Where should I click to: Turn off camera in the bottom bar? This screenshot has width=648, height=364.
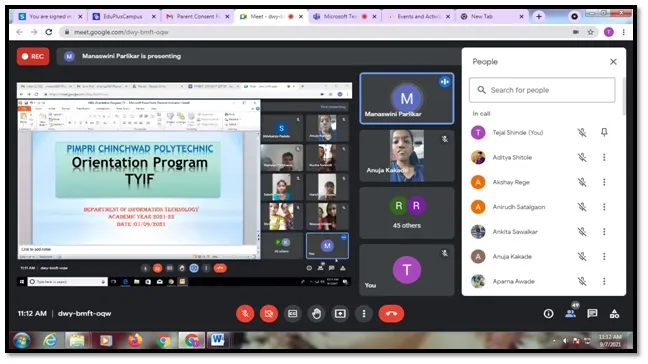[269, 314]
